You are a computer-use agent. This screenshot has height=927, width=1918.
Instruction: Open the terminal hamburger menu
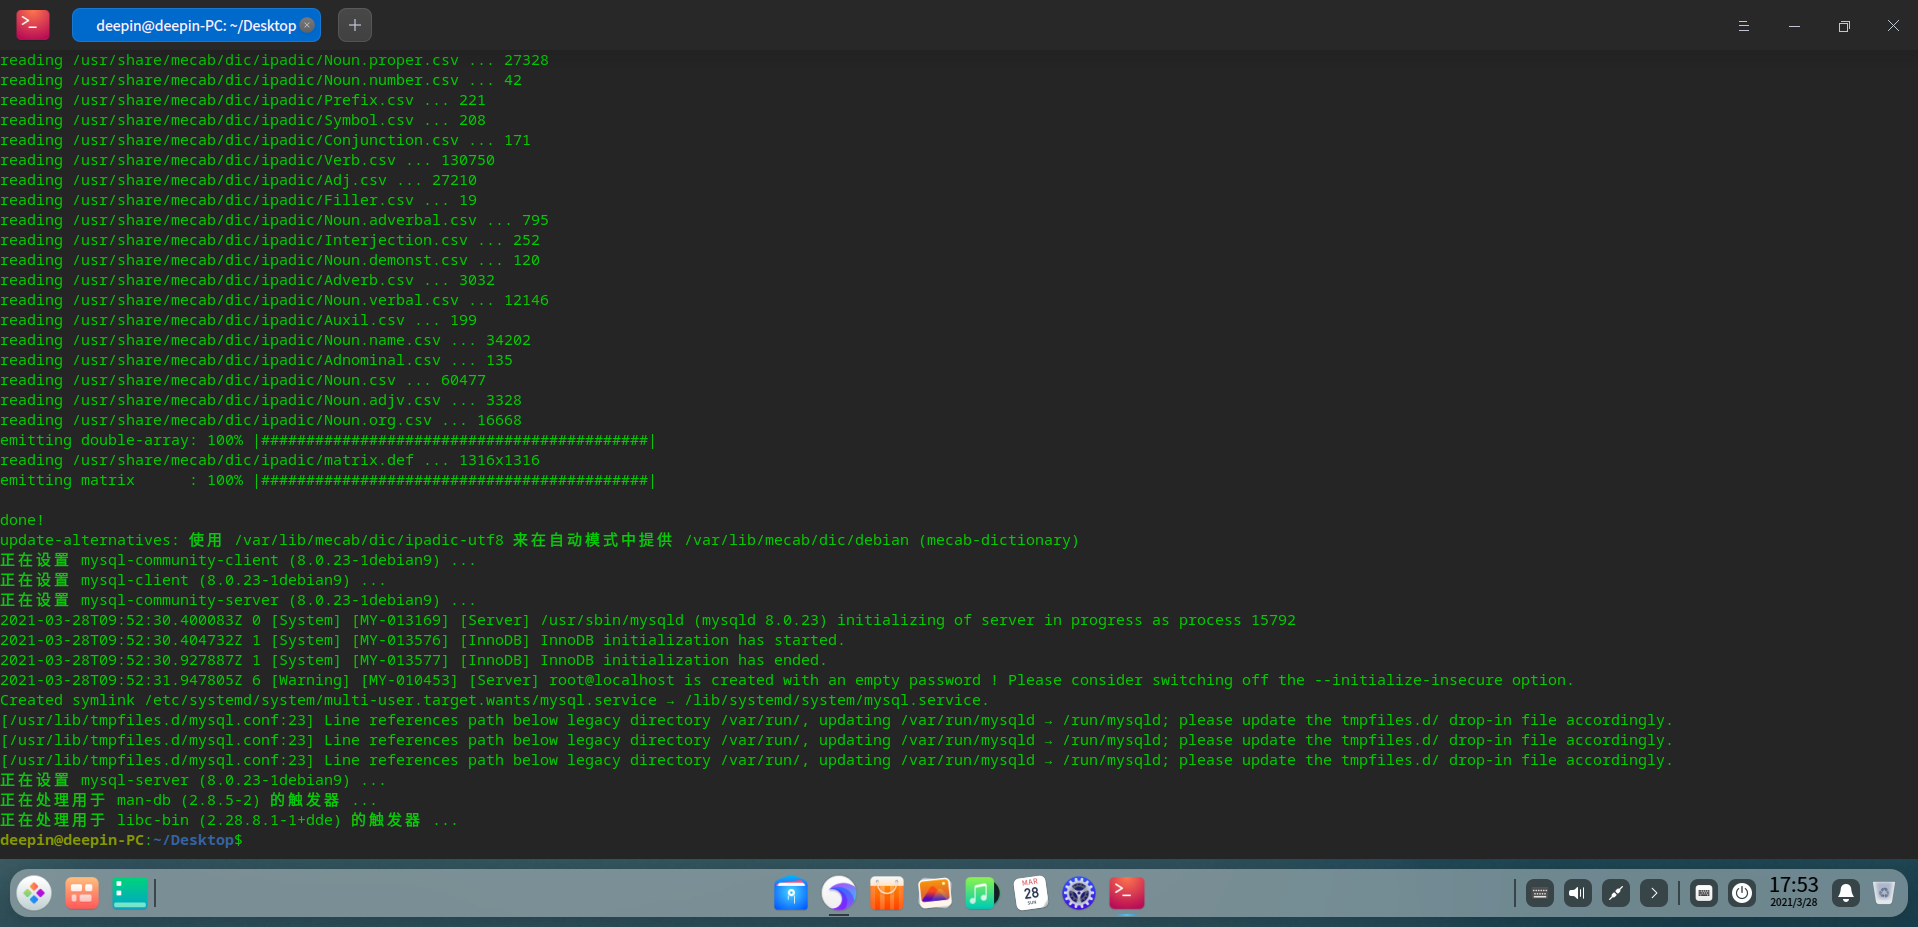(x=1743, y=26)
